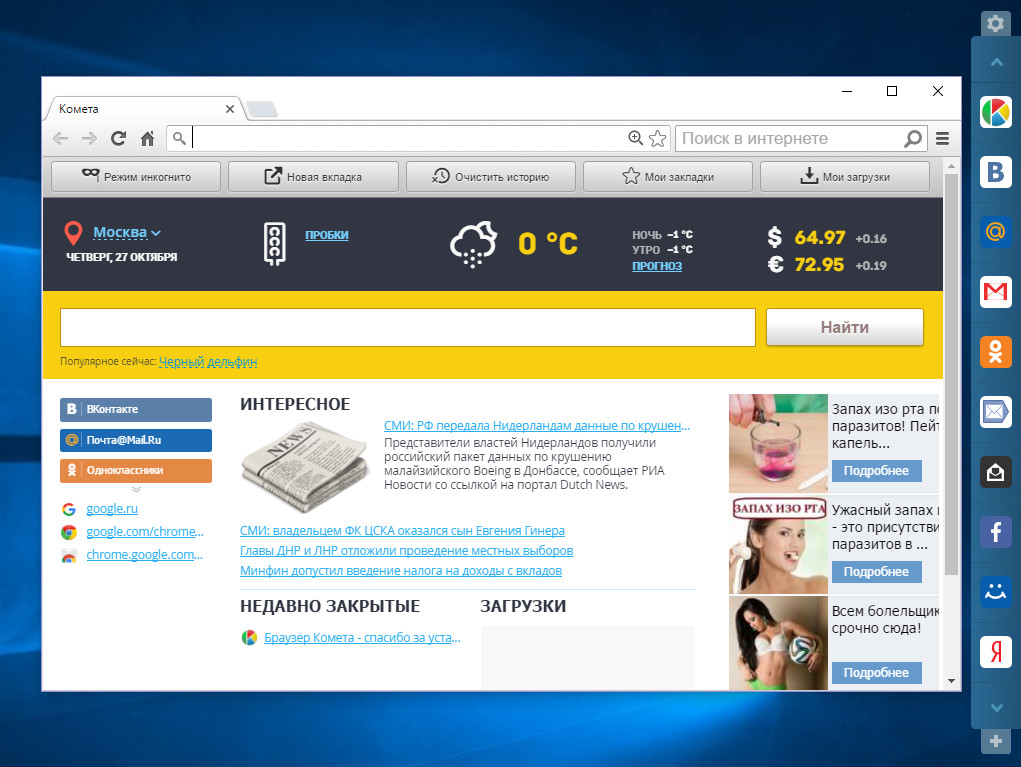Open VKontakte icon in right sidebar

[996, 172]
